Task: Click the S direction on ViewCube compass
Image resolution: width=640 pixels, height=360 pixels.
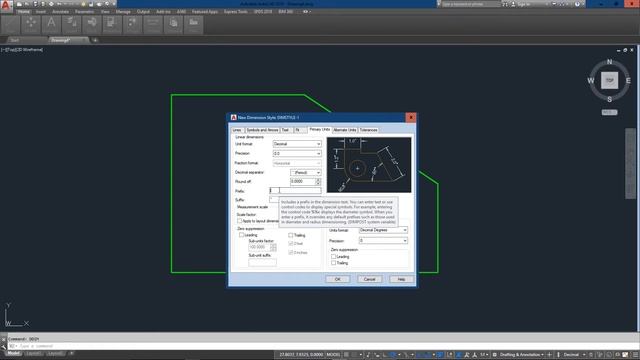Action: click(x=609, y=99)
